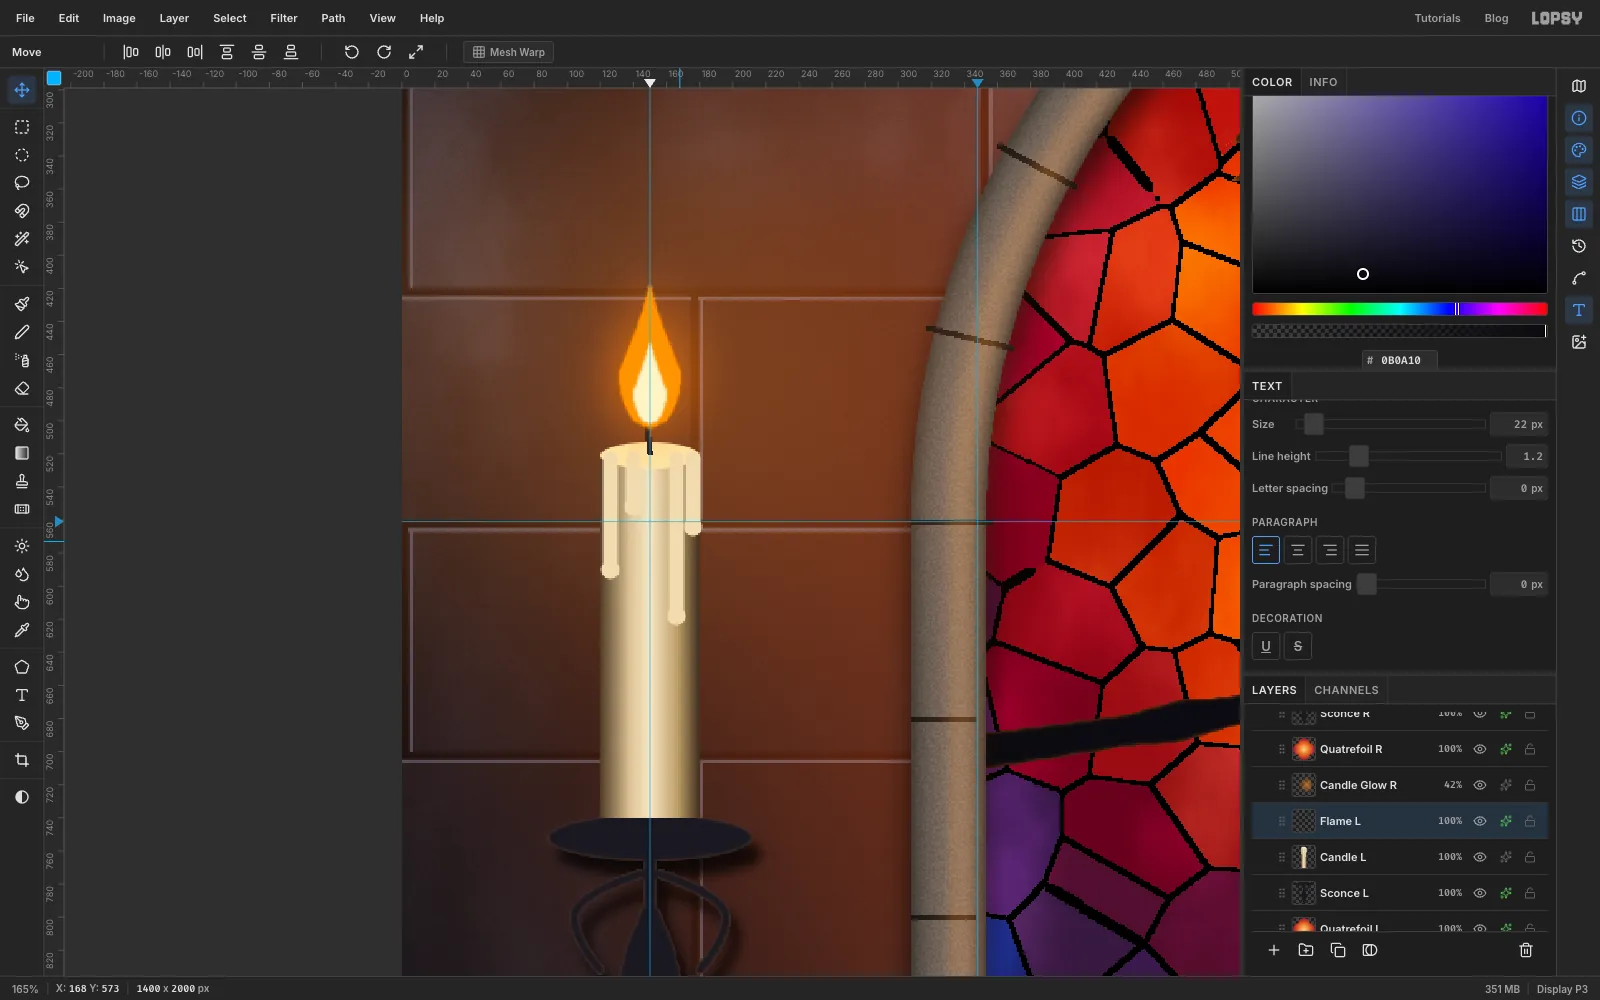
Task: Set paragraph alignment to center
Action: coord(1298,550)
